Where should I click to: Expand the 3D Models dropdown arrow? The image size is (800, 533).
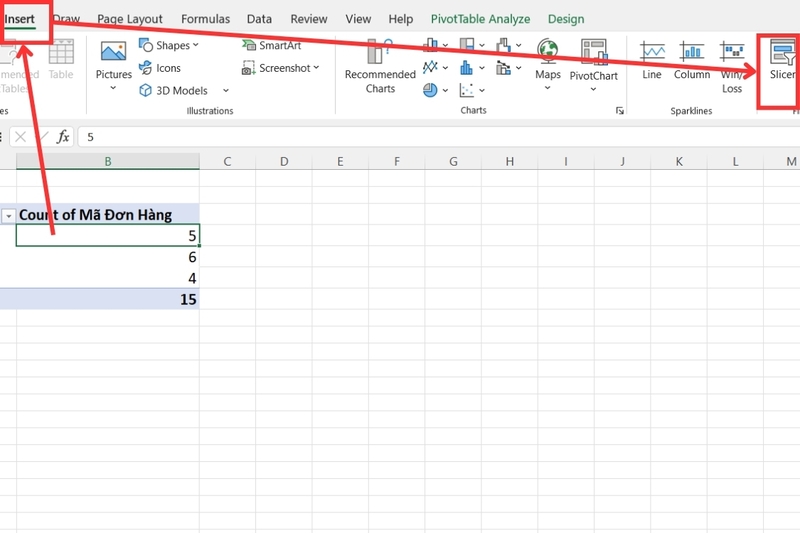point(226,90)
